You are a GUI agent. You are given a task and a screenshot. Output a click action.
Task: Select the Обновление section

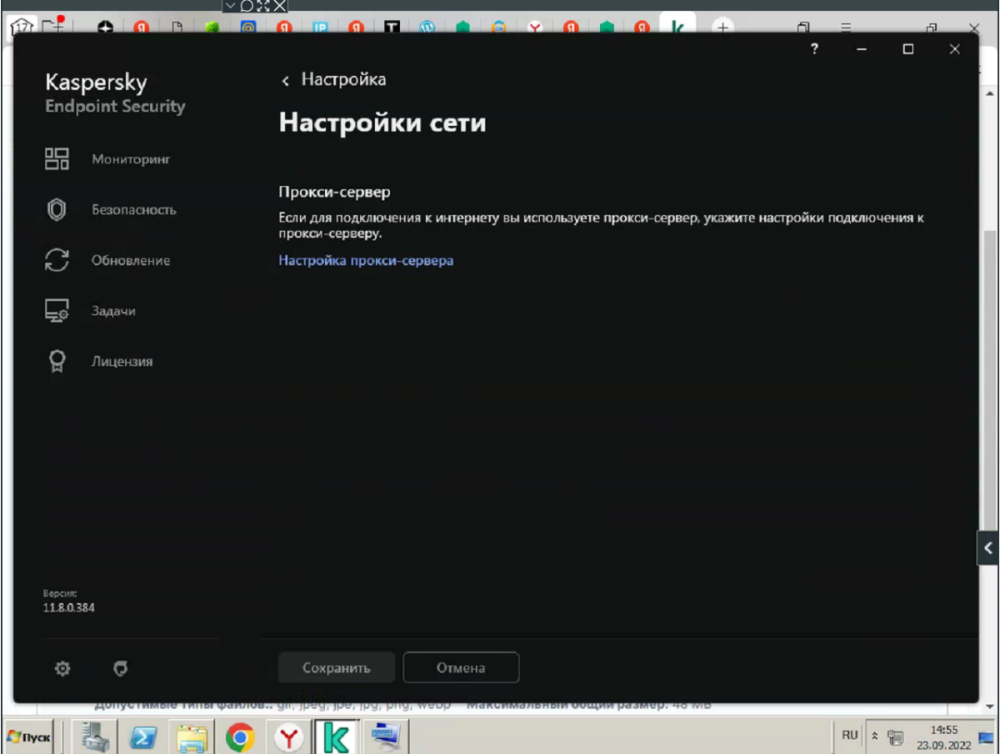click(132, 259)
